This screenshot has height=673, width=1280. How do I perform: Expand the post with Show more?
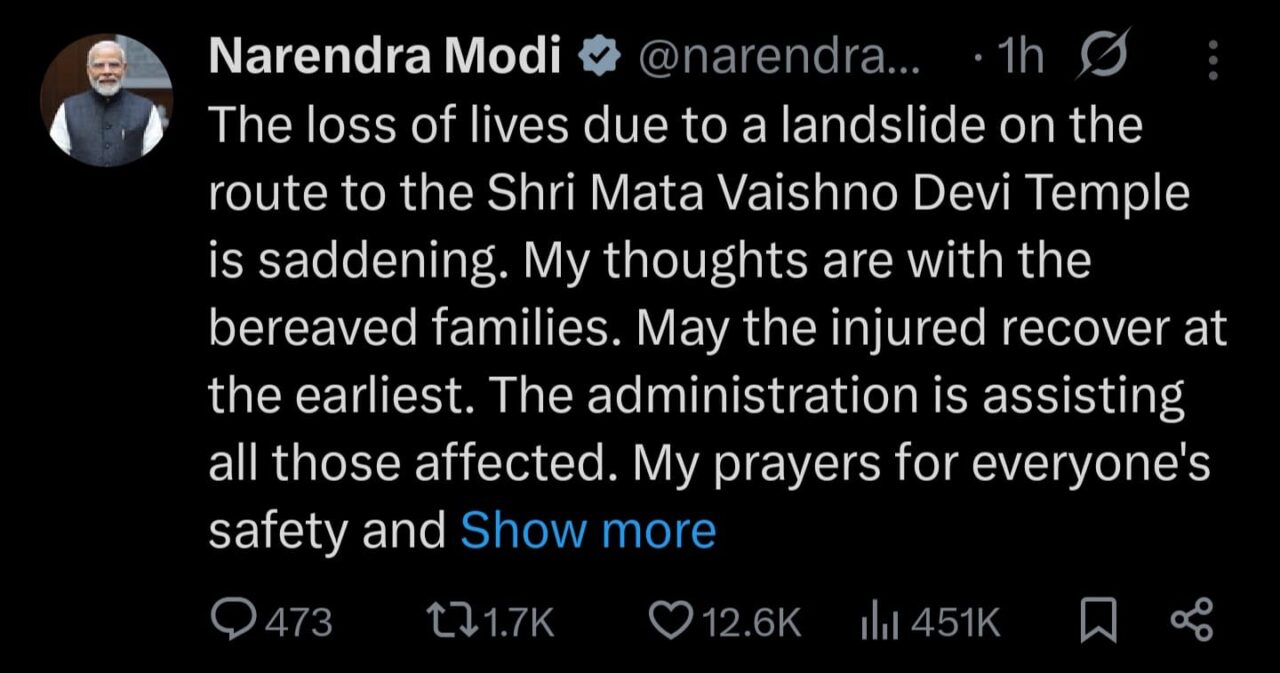(588, 531)
